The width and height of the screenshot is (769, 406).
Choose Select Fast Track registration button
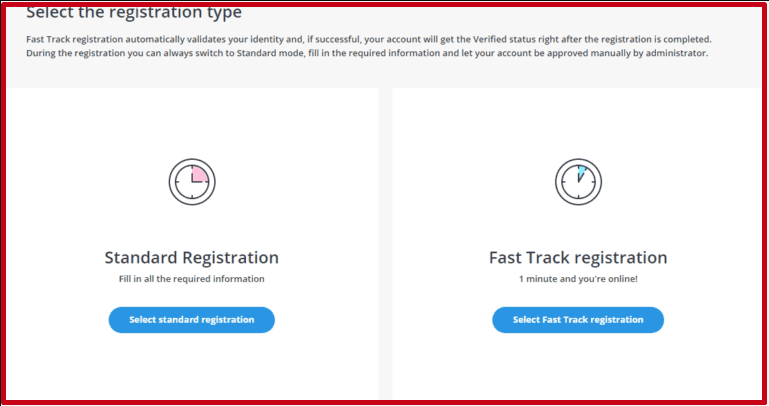click(577, 320)
